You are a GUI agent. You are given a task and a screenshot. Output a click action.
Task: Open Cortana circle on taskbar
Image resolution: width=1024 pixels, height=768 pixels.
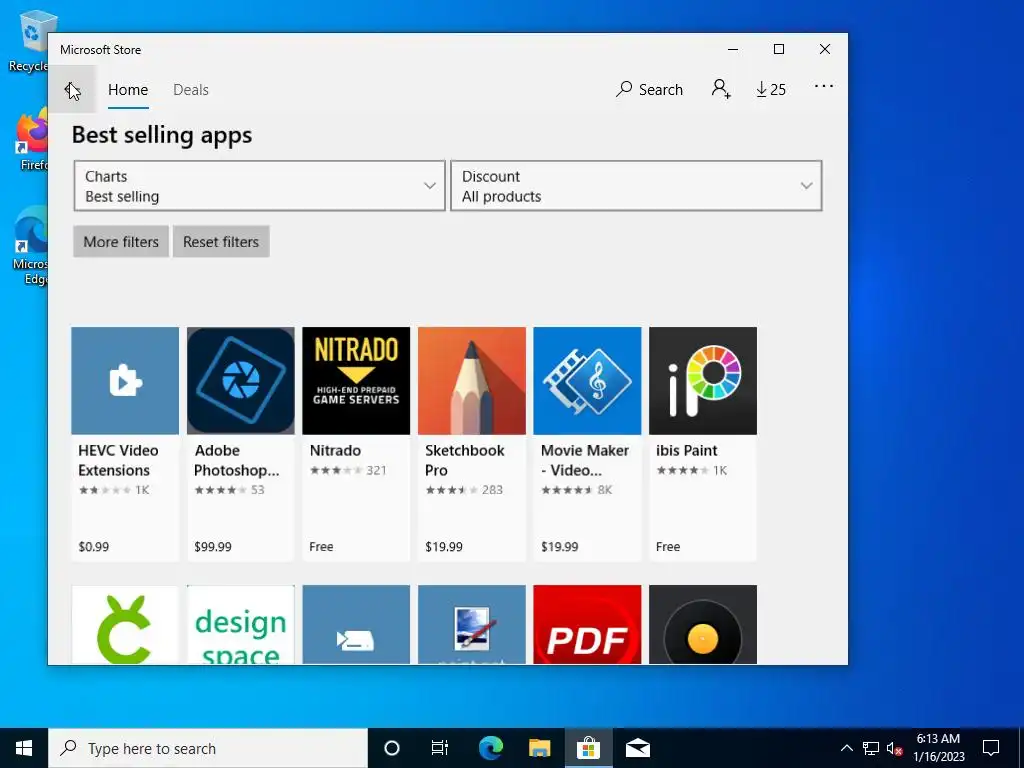click(x=391, y=748)
